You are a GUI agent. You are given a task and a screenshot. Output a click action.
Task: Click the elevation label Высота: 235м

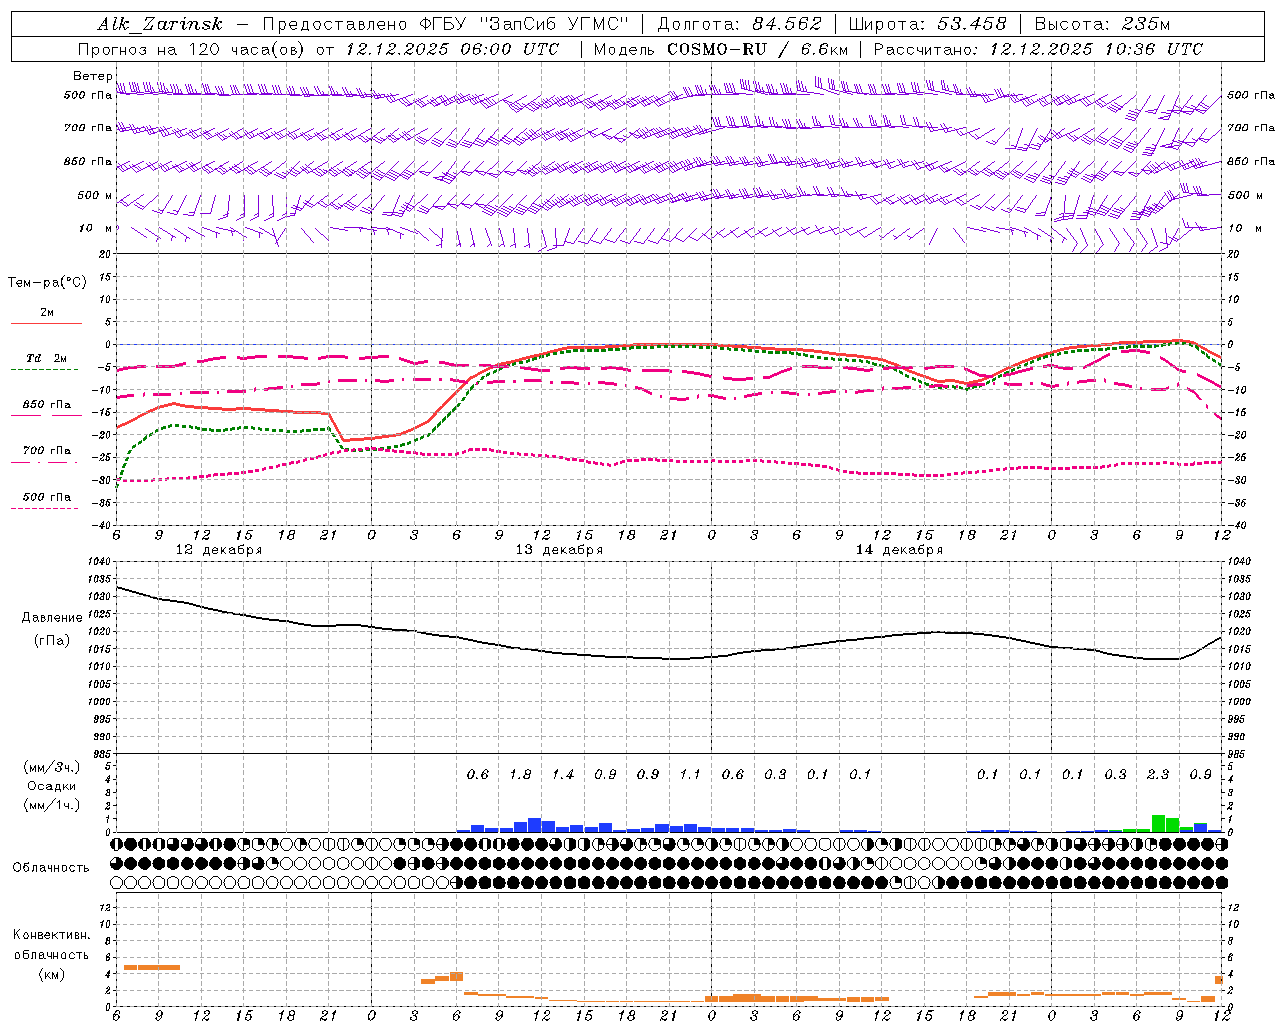pos(1102,24)
